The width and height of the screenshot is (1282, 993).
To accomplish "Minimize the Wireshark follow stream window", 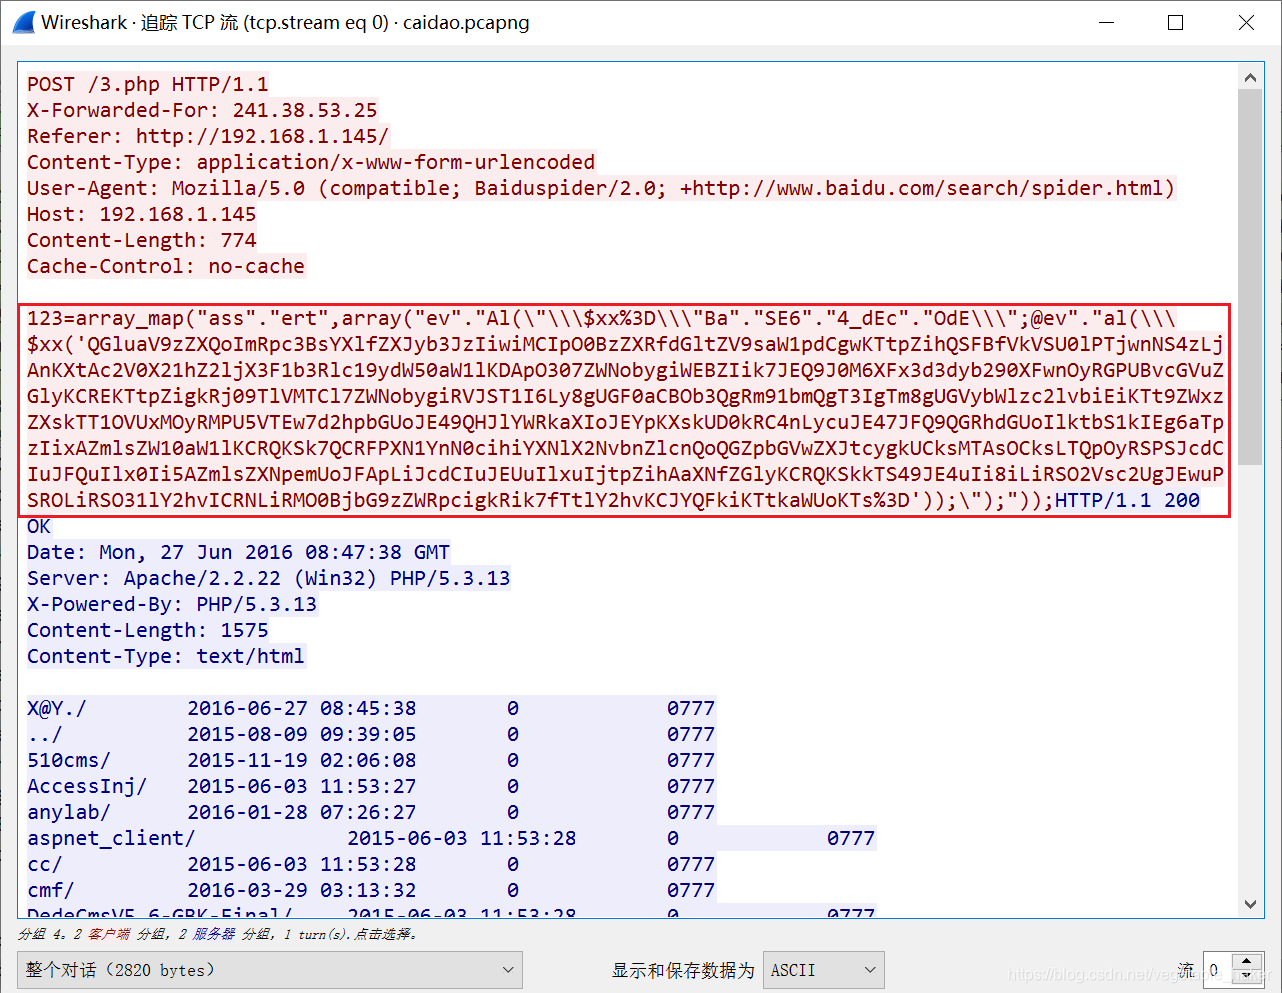I will pyautogui.click(x=1106, y=22).
